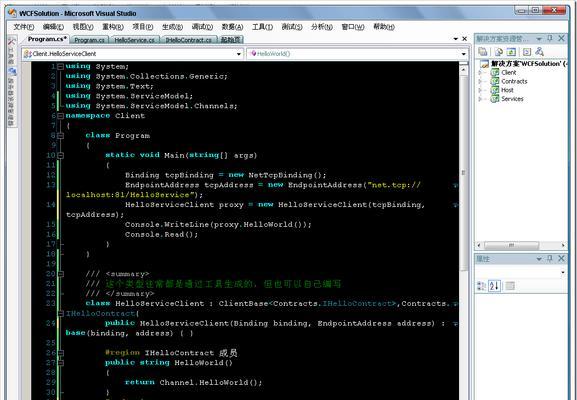Image resolution: width=577 pixels, height=400 pixels.
Task: Close the Solution Explorer panel
Action: pos(562,38)
